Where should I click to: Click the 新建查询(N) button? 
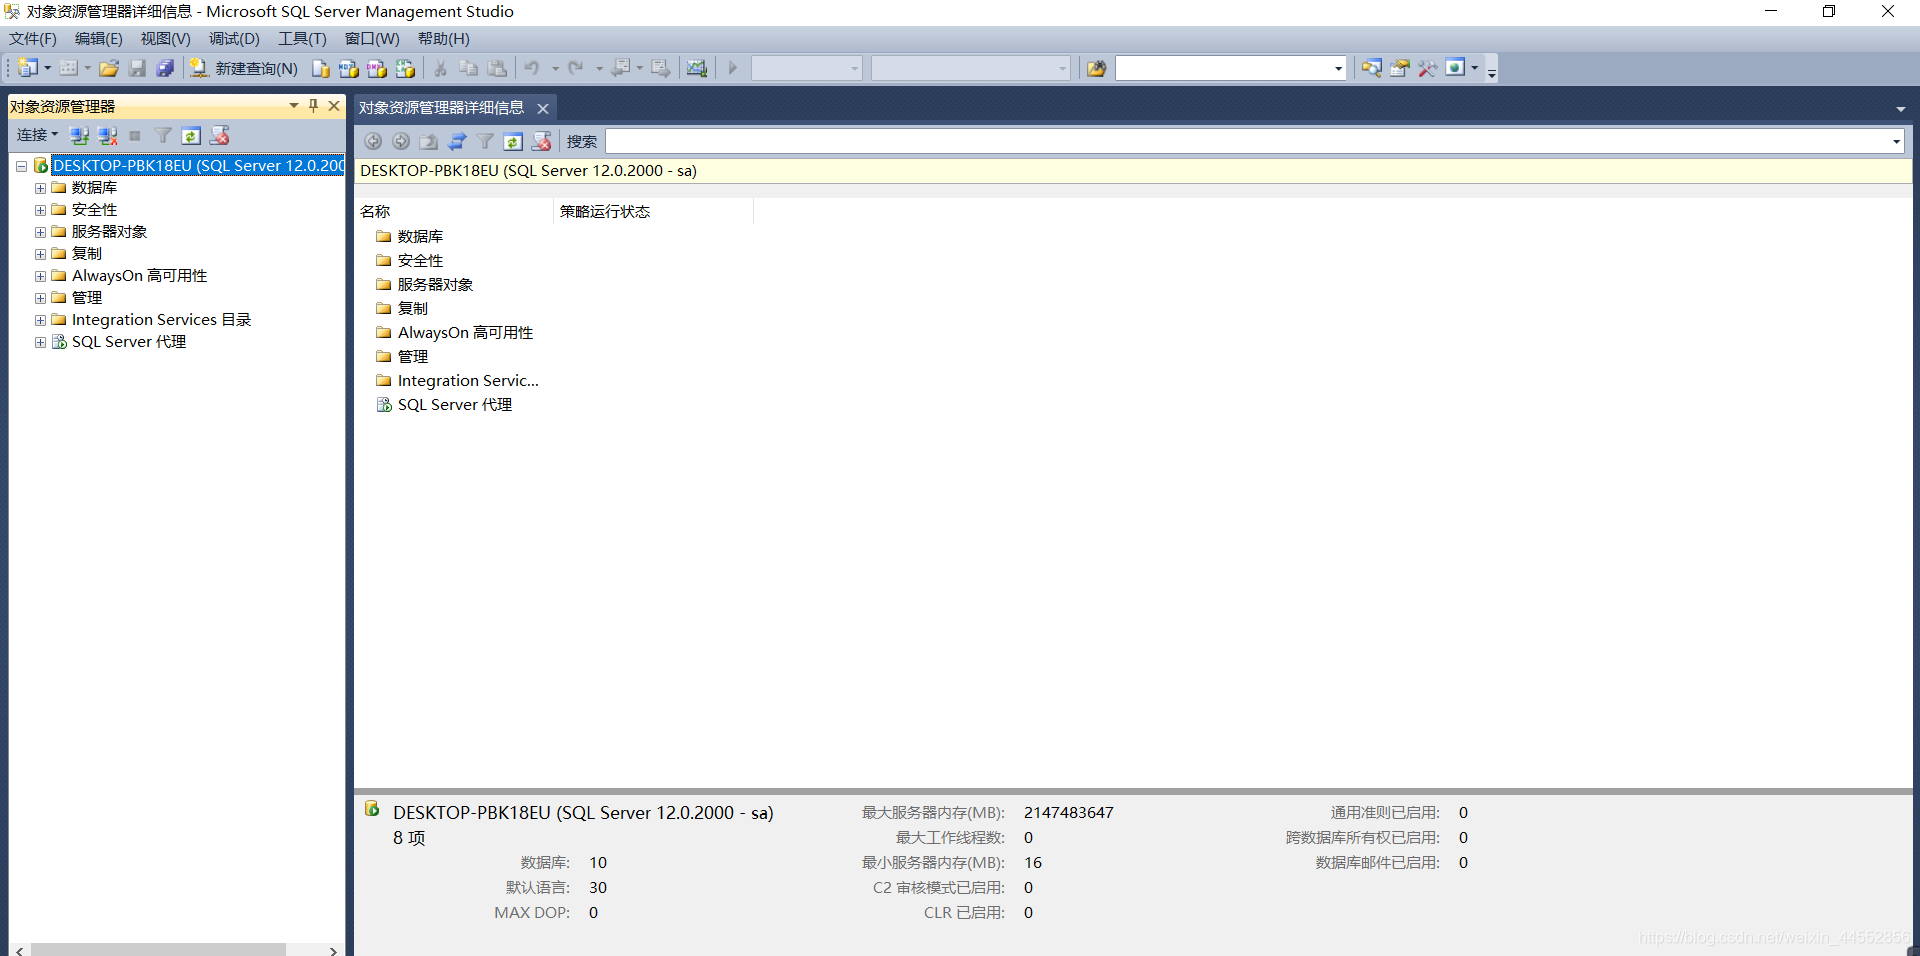click(x=244, y=68)
